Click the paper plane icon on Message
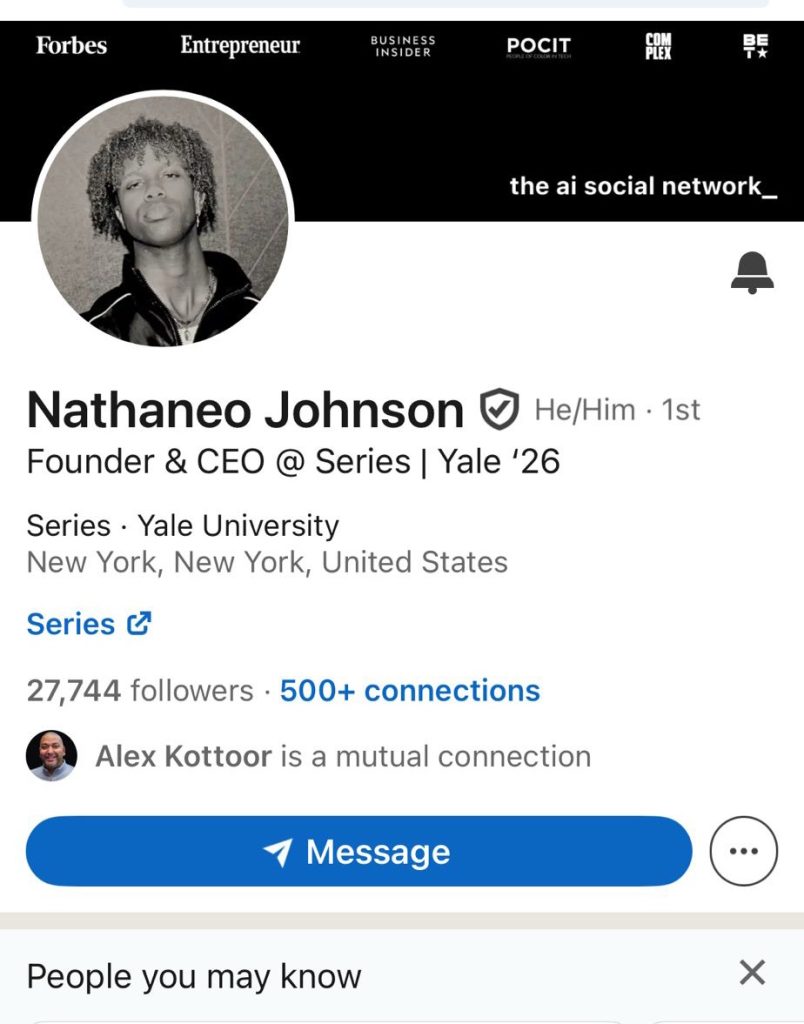 (x=278, y=852)
